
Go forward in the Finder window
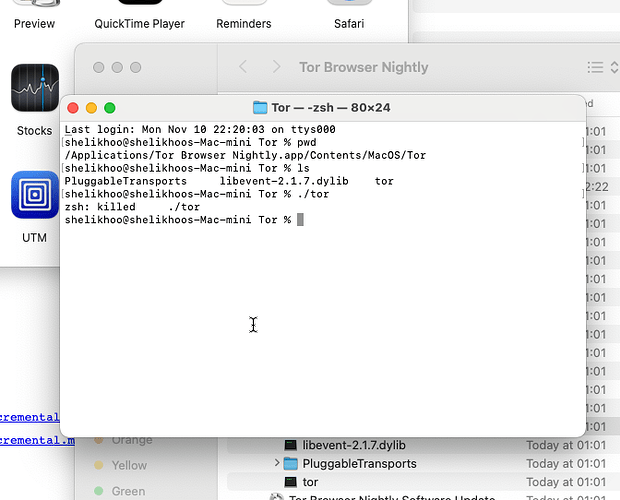[276, 67]
